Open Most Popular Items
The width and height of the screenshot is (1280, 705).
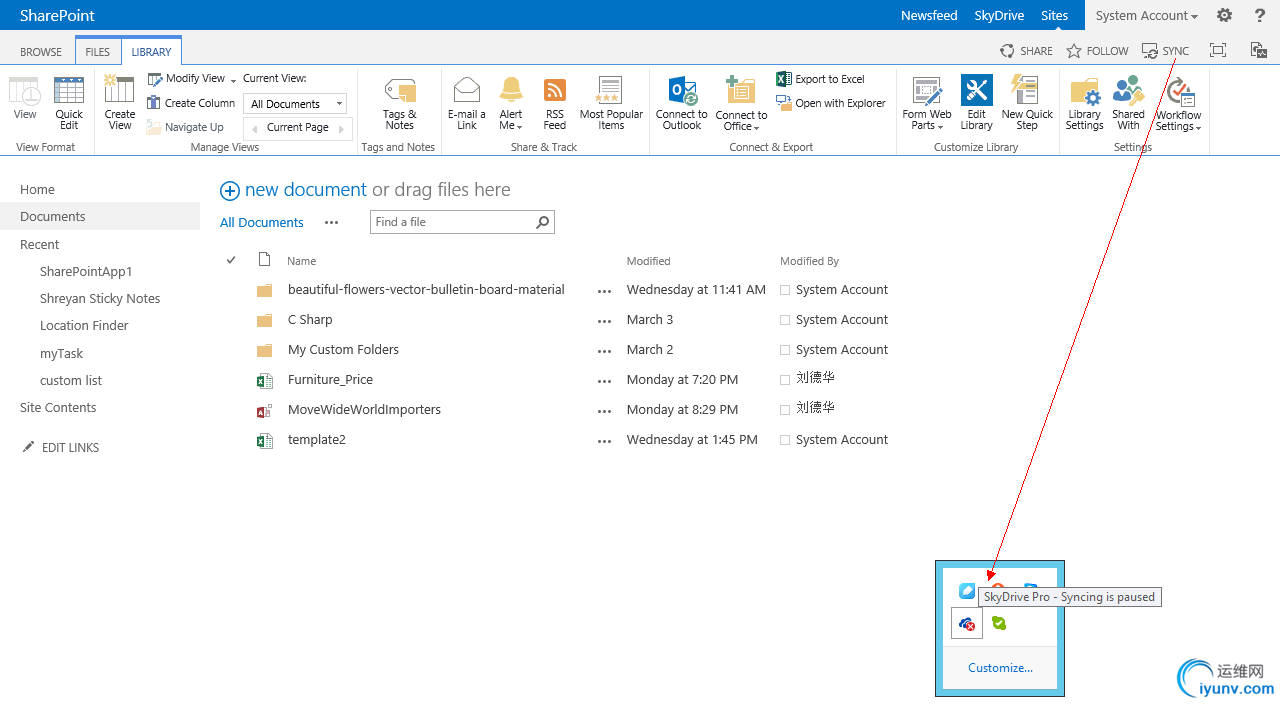(x=611, y=103)
